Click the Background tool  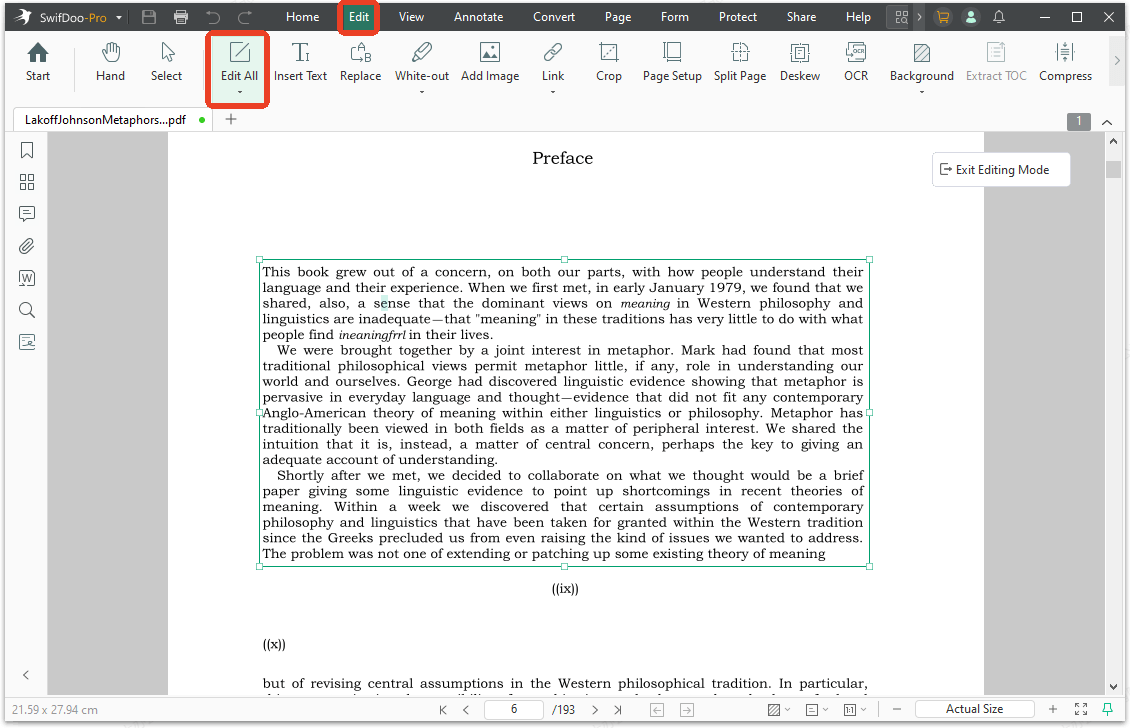[922, 62]
